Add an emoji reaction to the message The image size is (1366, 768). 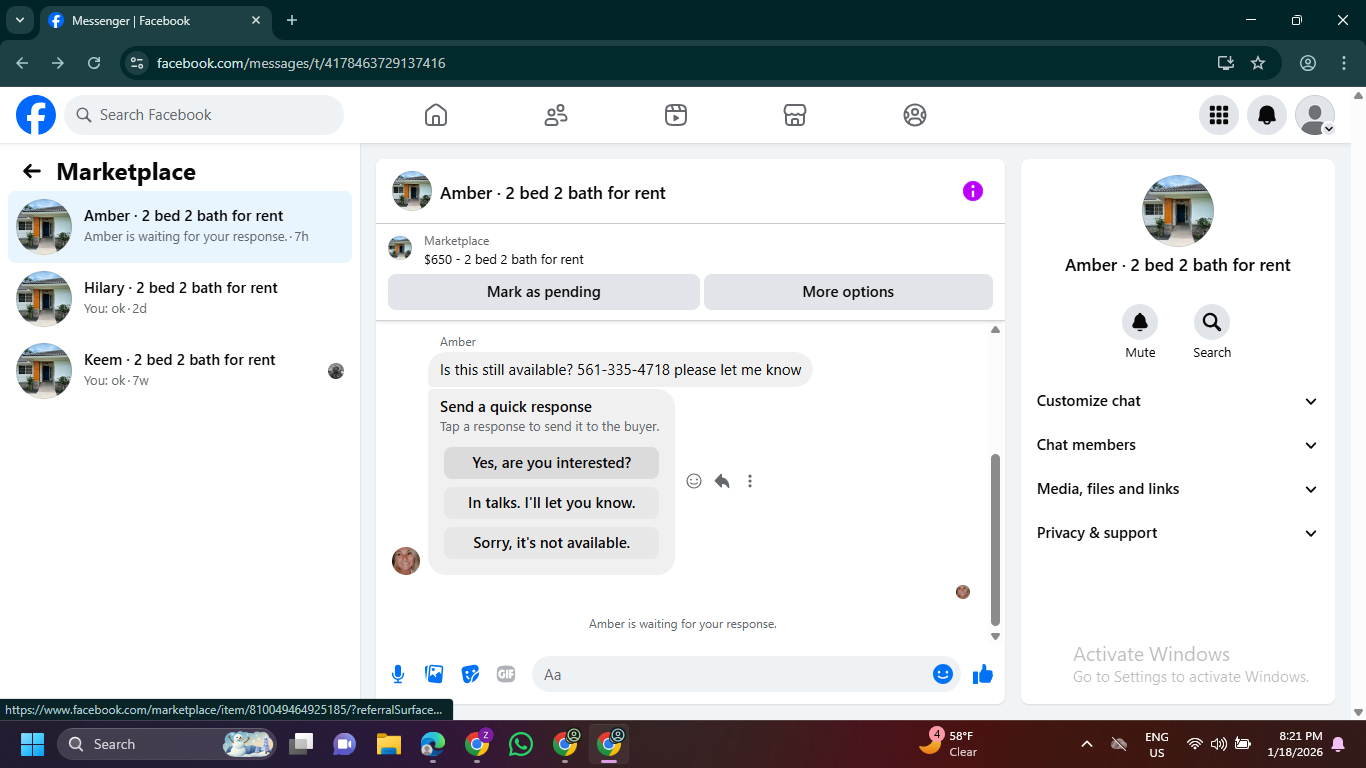pyautogui.click(x=694, y=481)
